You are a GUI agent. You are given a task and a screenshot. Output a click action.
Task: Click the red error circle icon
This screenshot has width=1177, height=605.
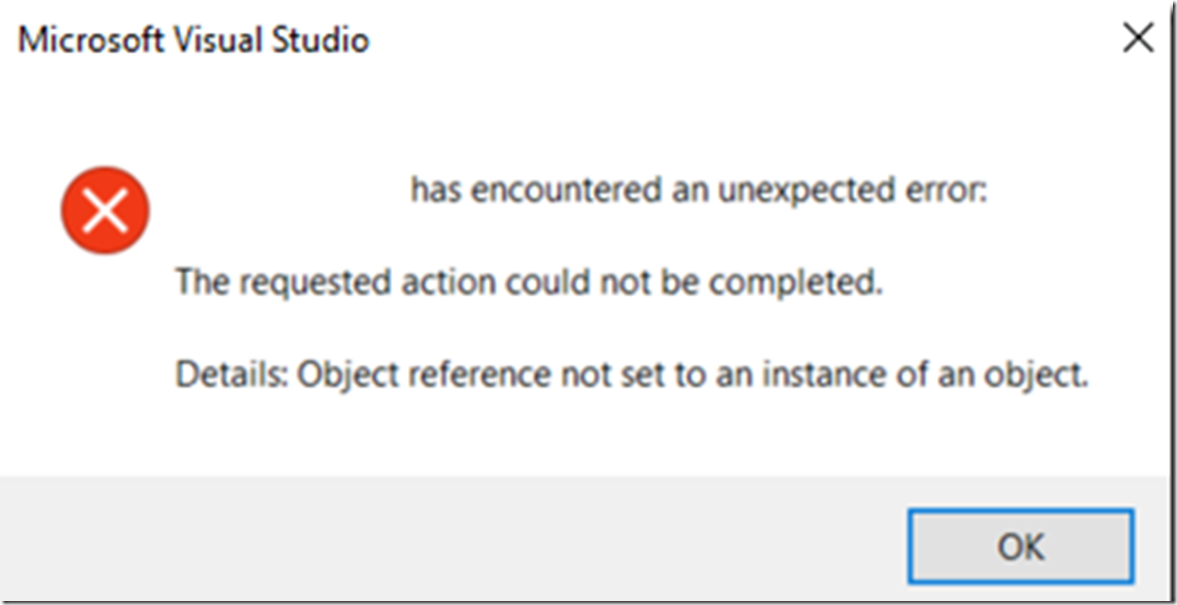105,210
